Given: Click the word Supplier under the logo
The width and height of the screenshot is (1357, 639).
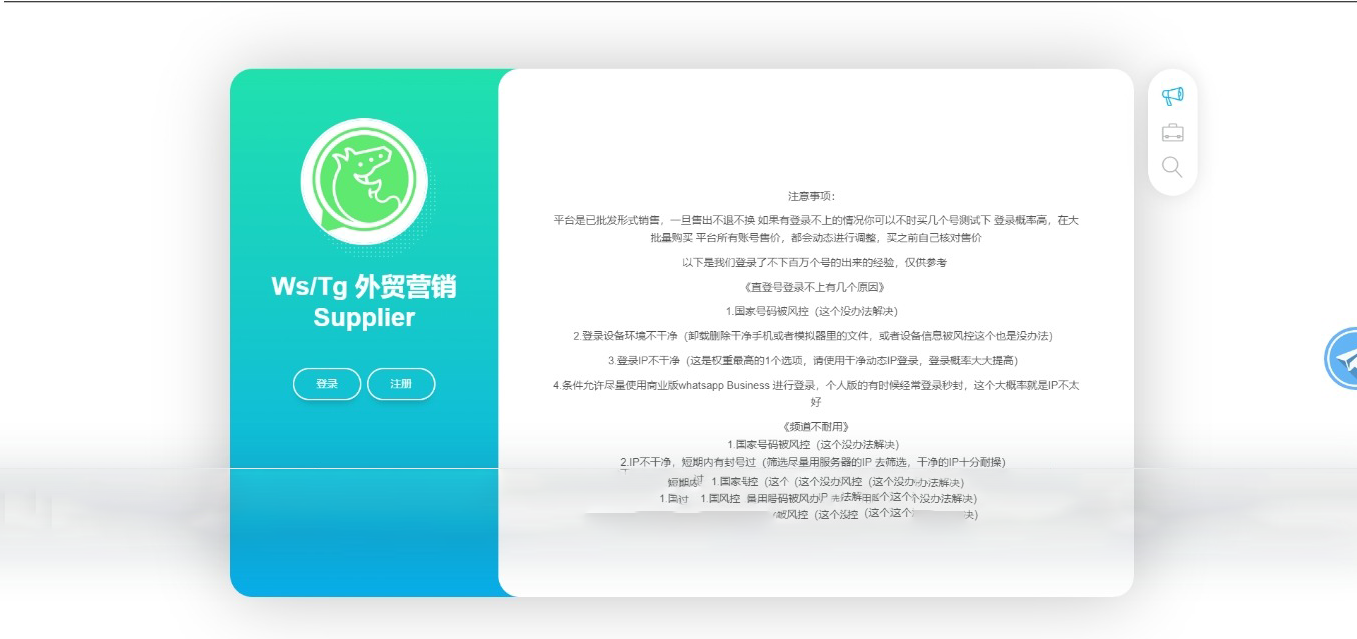Looking at the screenshot, I should point(364,318).
